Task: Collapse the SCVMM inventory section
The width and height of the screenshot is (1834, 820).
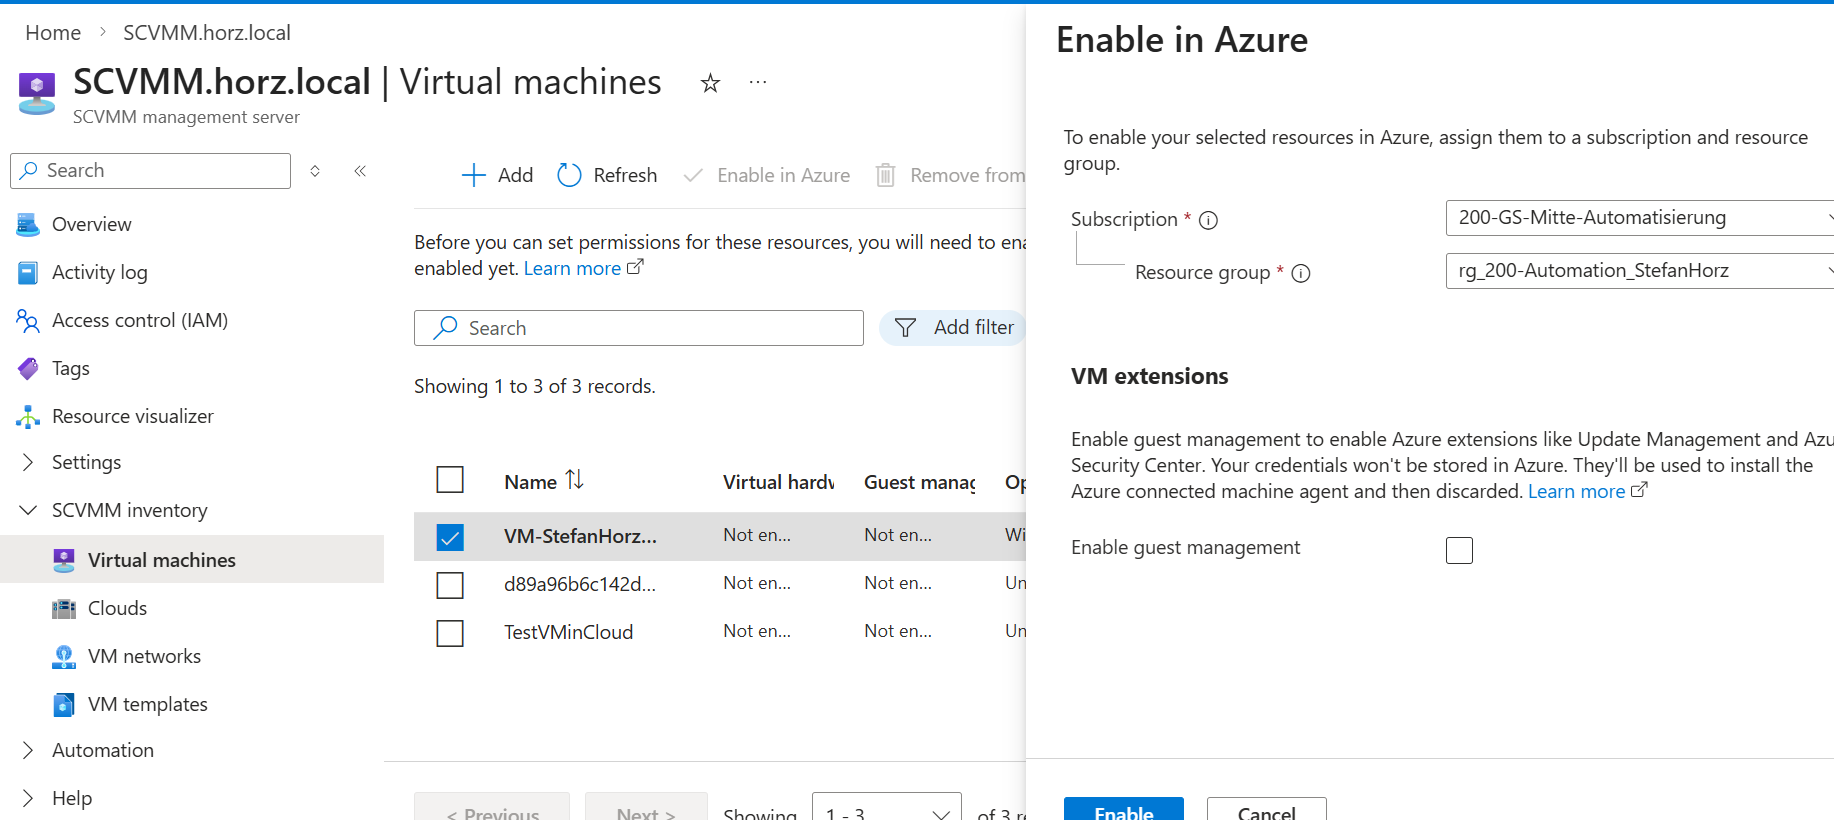Action: [28, 510]
